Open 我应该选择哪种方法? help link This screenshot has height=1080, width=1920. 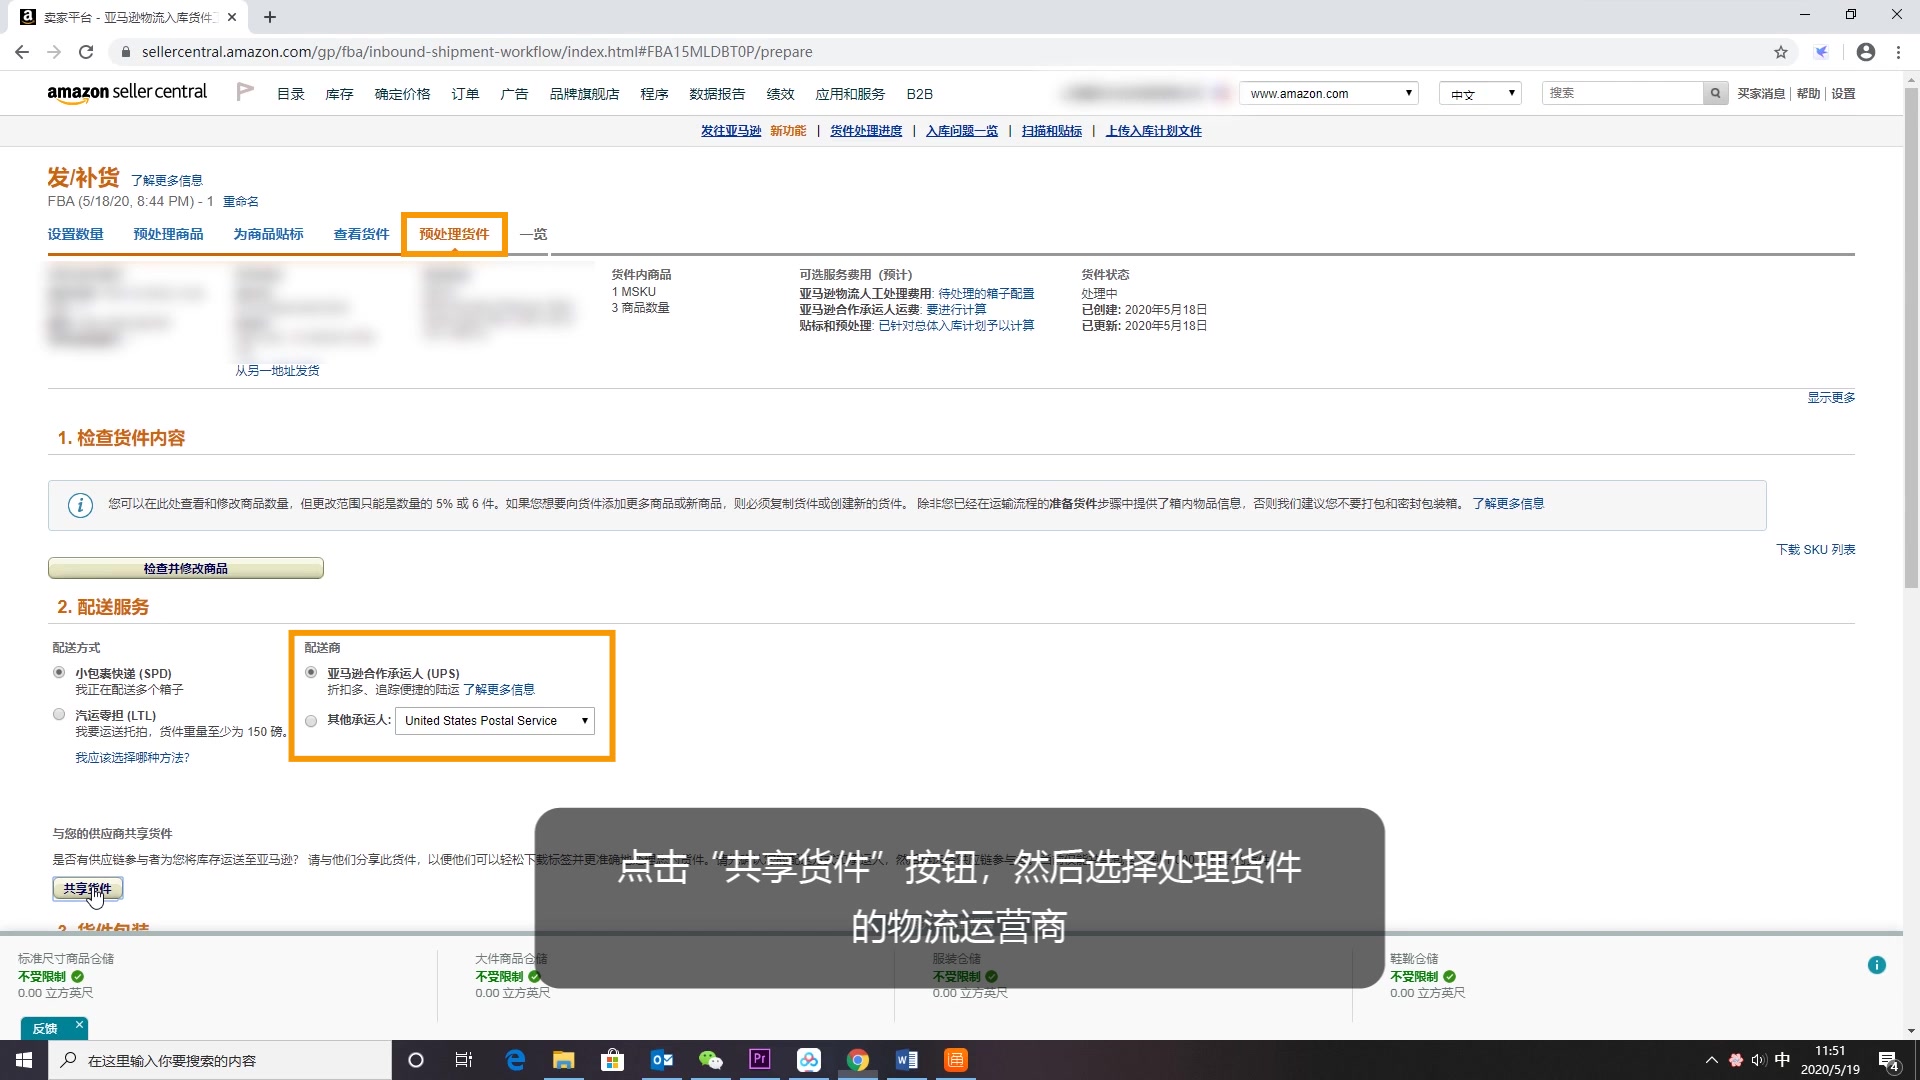pos(132,758)
